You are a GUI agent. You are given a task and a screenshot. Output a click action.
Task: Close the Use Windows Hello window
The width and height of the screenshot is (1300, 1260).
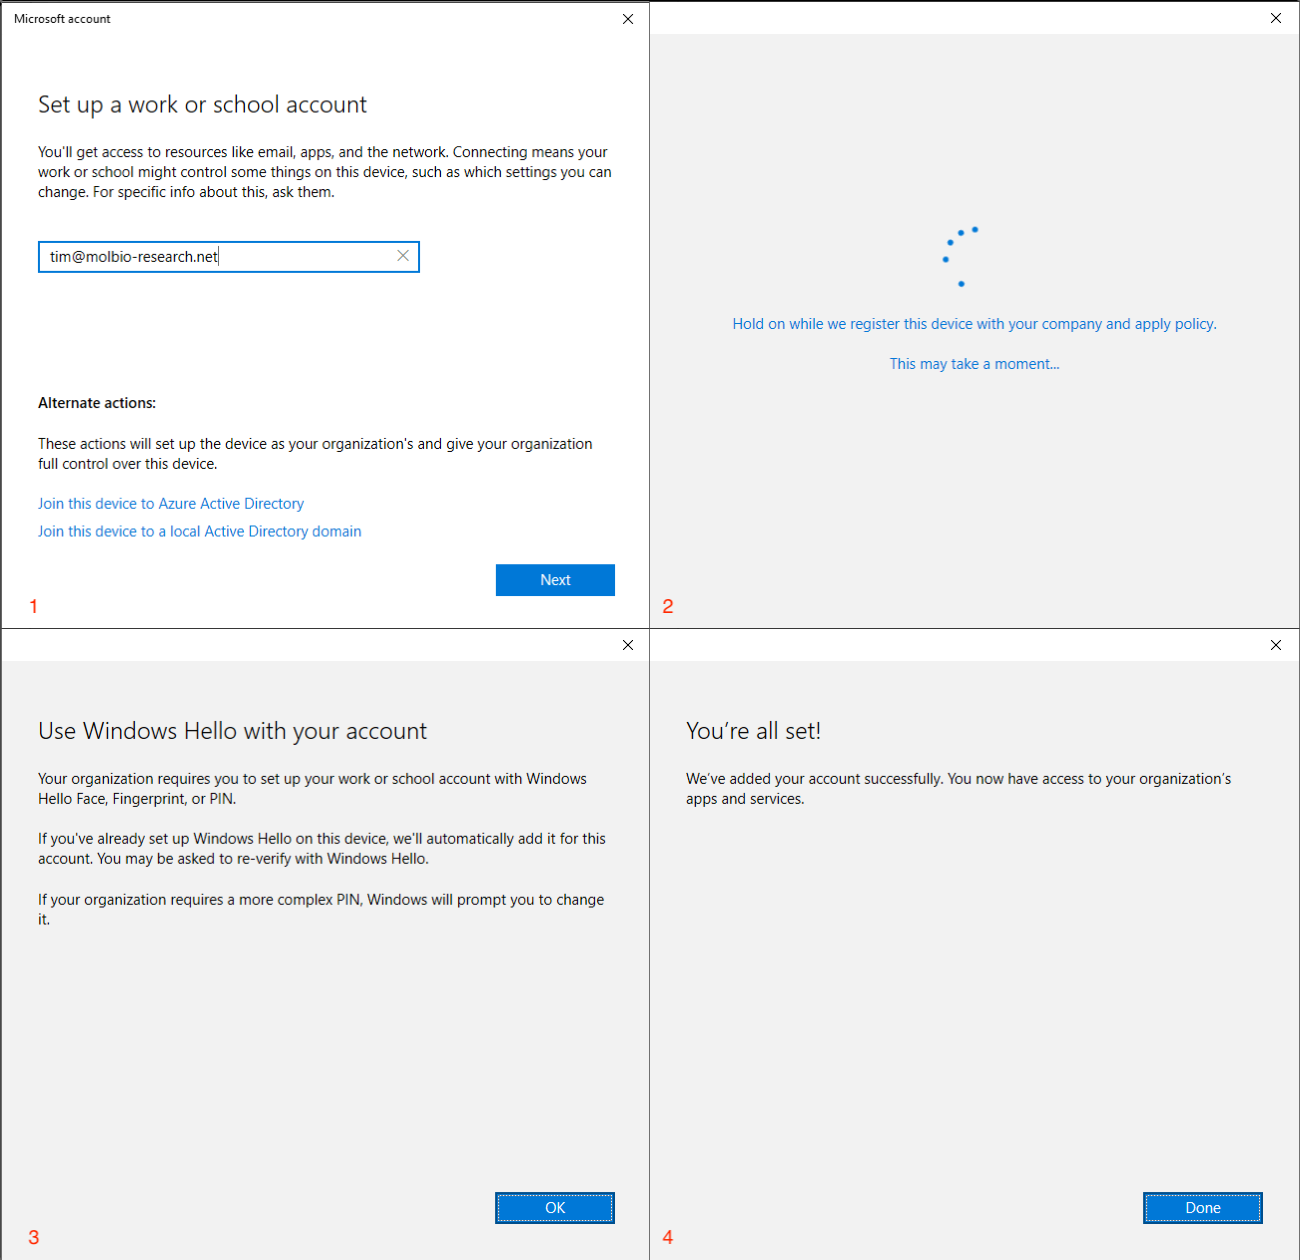tap(628, 645)
